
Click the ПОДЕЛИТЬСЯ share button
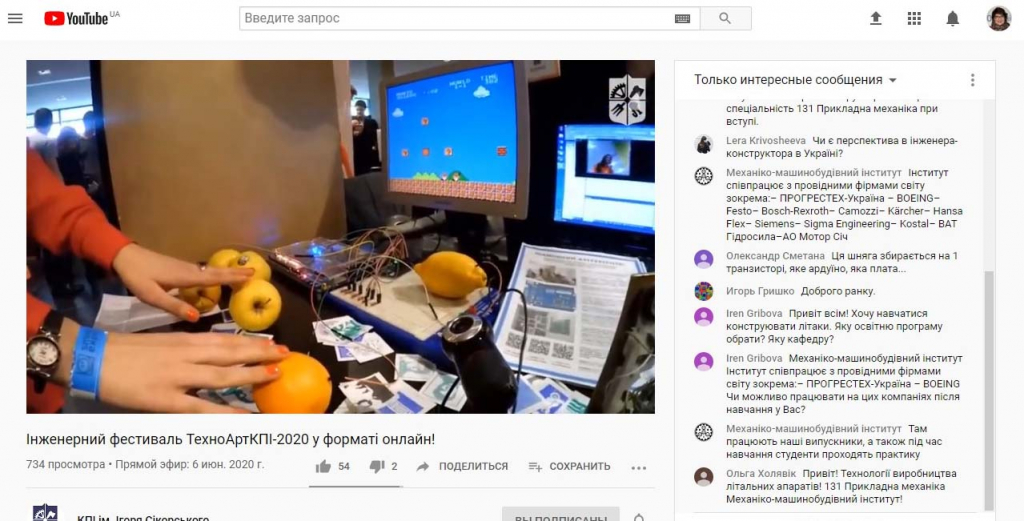[462, 466]
